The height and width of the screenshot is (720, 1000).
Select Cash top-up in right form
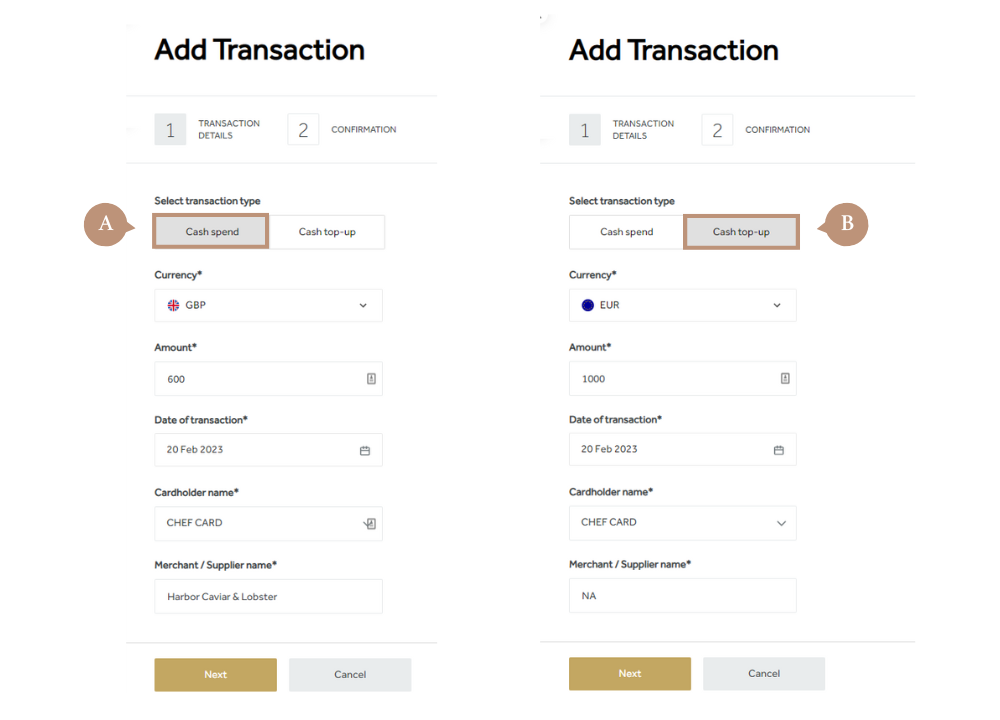tap(741, 232)
